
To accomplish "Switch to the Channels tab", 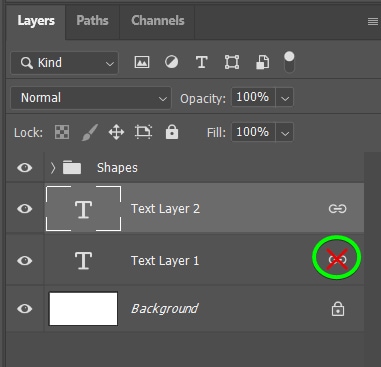I will [x=158, y=21].
